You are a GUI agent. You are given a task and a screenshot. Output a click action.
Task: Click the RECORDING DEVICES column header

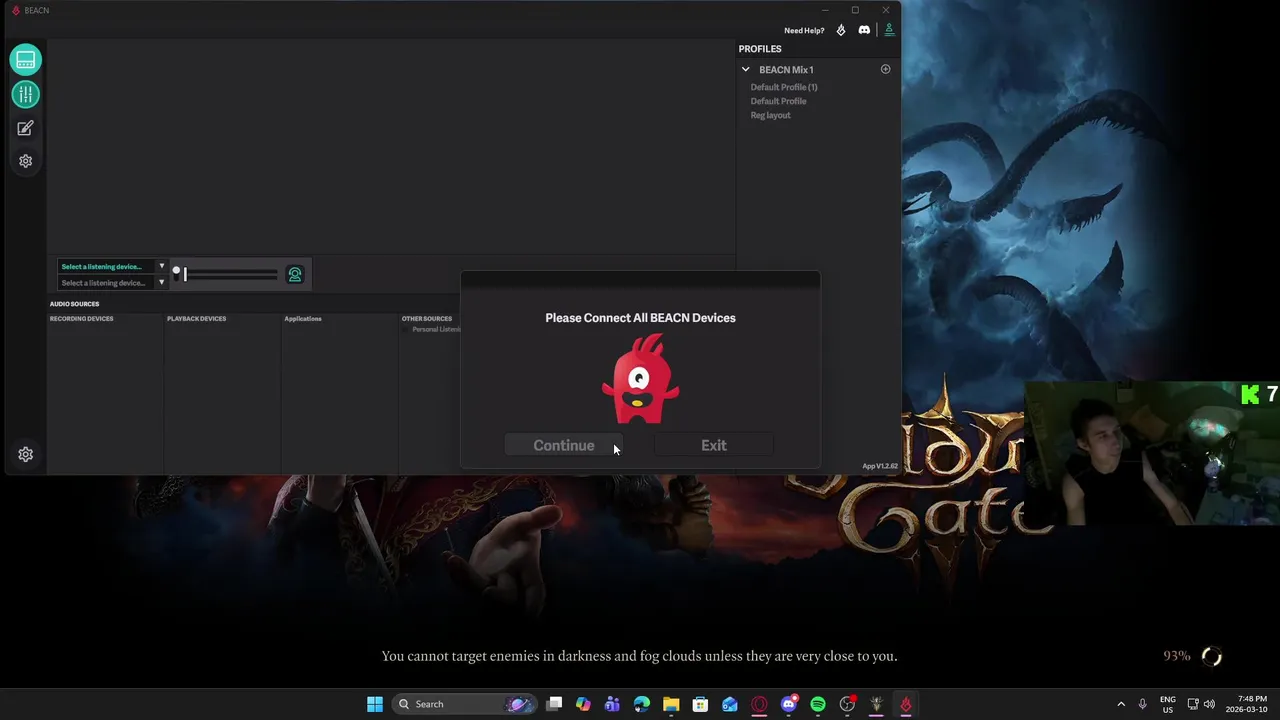tap(82, 319)
